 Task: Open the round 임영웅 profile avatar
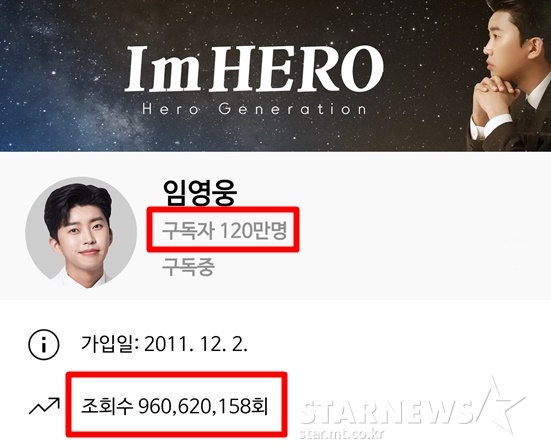[81, 233]
